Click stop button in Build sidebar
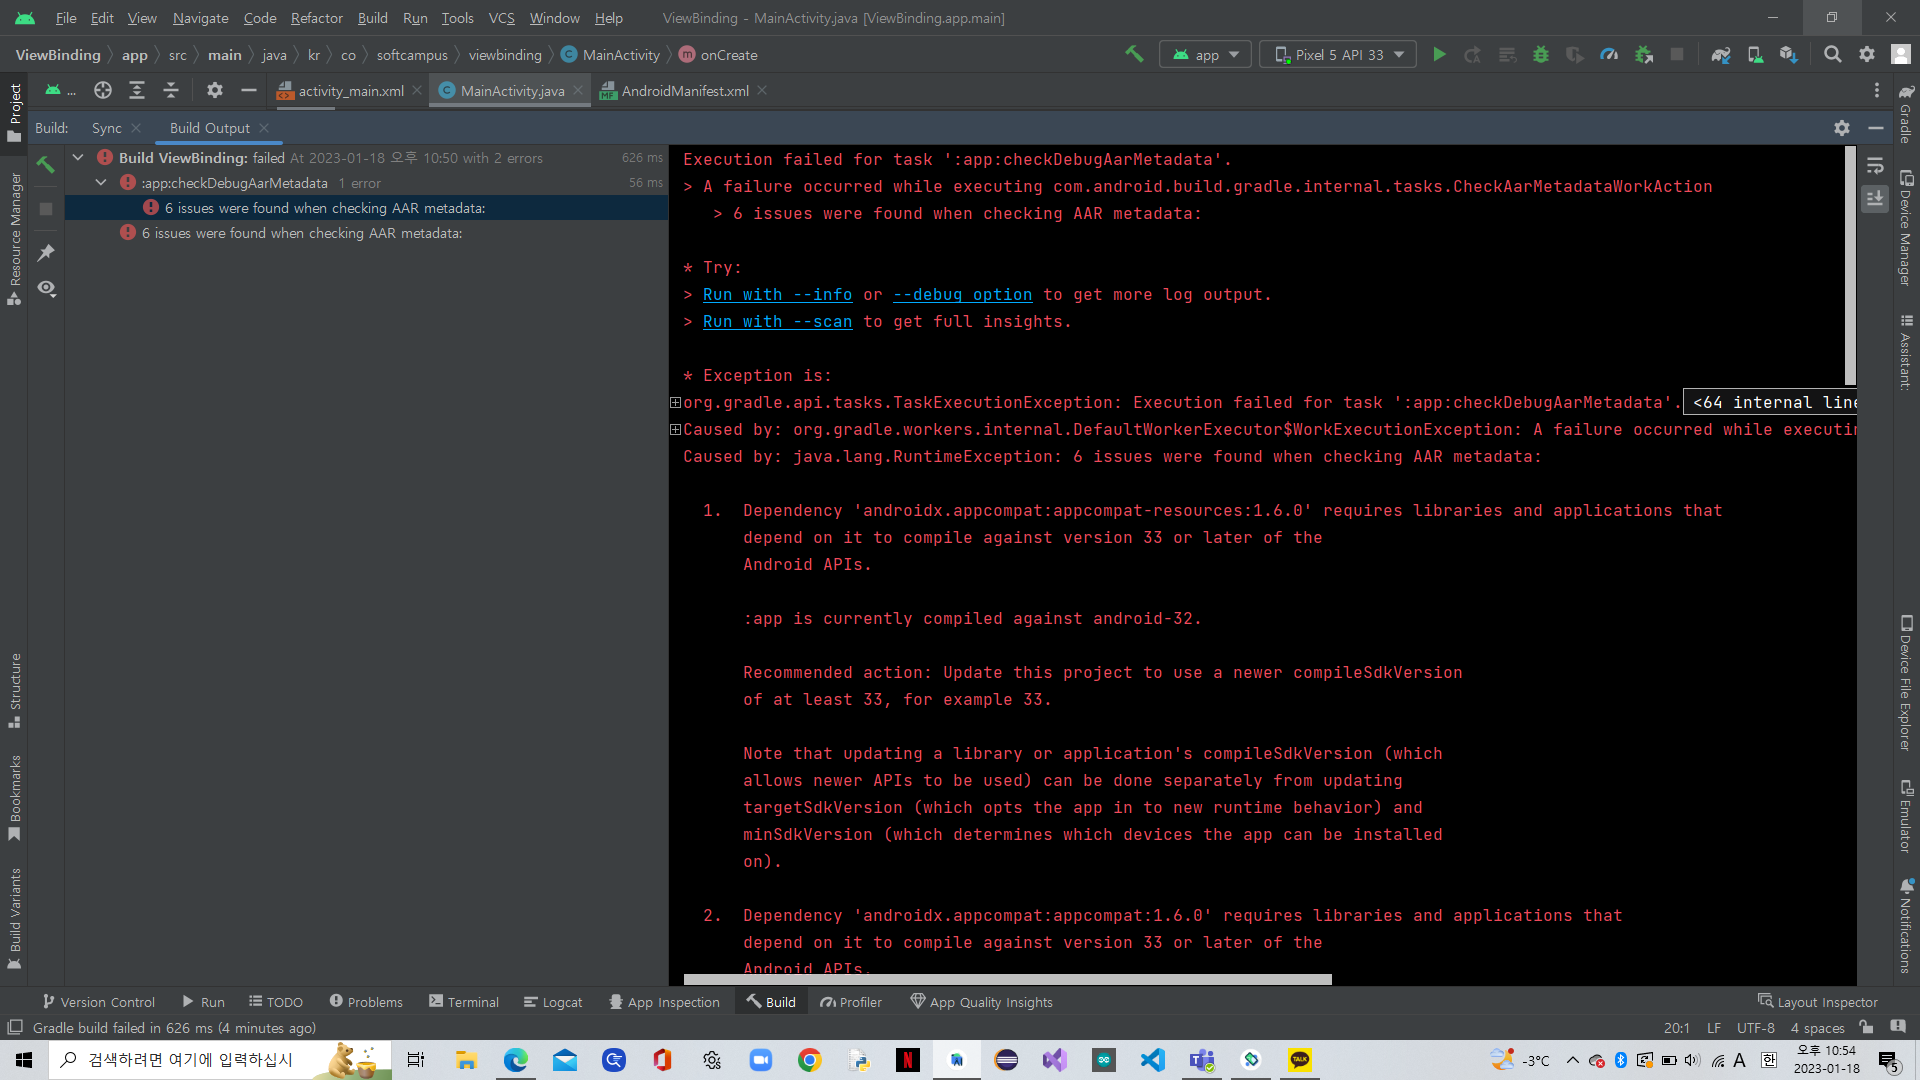This screenshot has height=1080, width=1920. (46, 209)
